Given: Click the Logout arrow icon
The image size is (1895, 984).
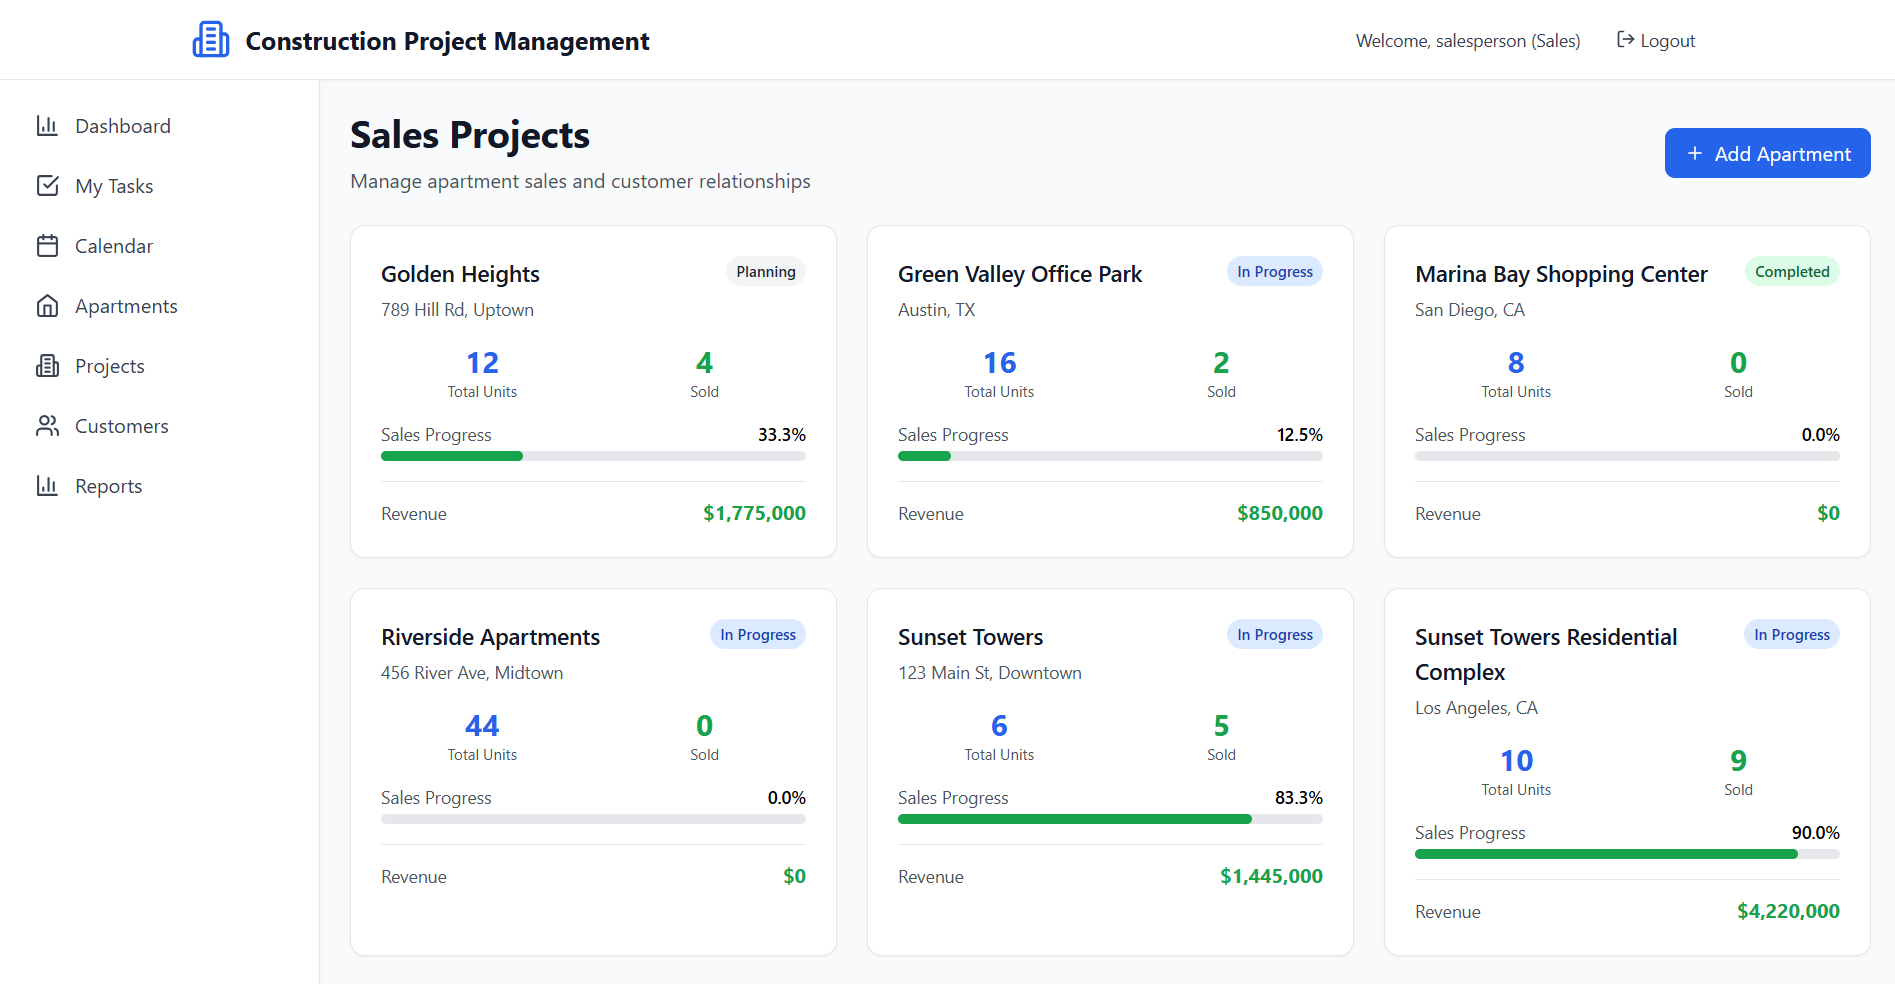Looking at the screenshot, I should tap(1625, 40).
